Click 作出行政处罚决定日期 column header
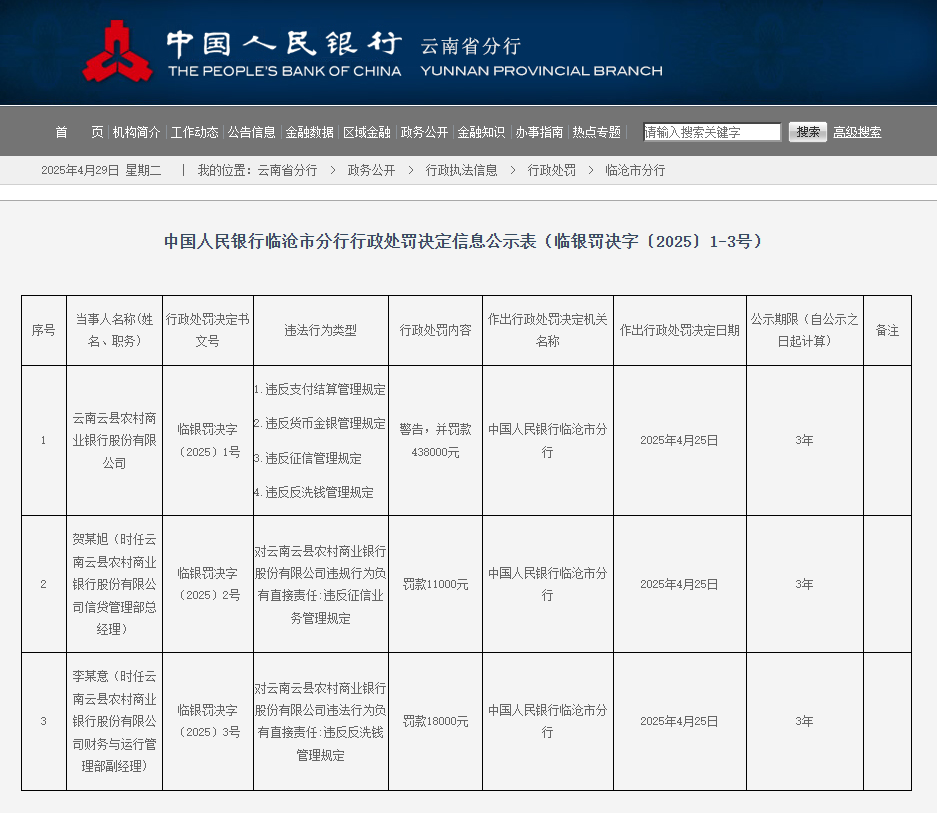 [x=679, y=330]
